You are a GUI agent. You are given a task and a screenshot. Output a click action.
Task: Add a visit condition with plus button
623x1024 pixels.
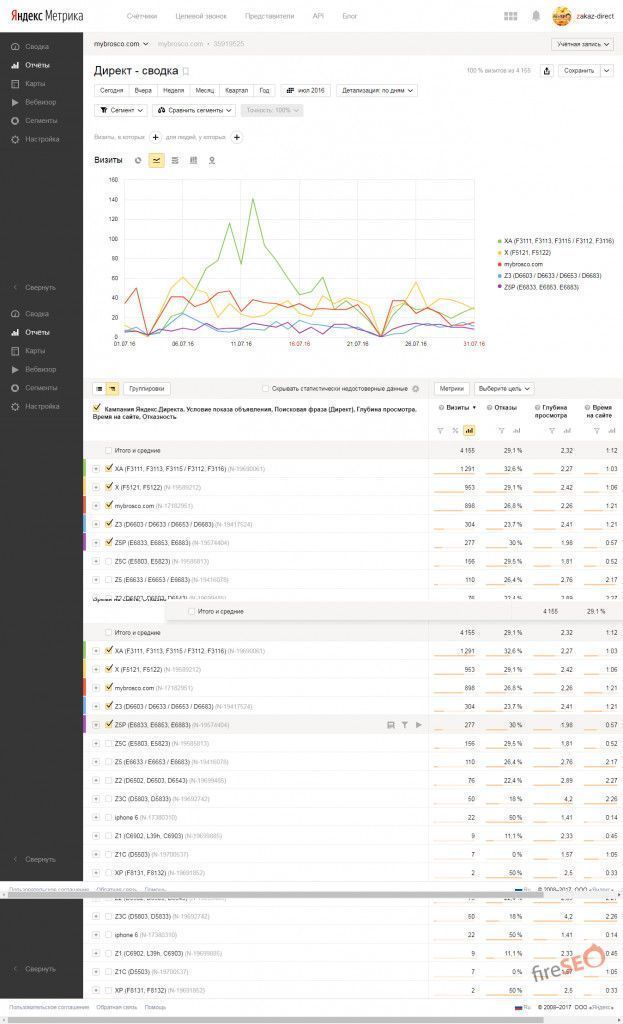(x=155, y=137)
